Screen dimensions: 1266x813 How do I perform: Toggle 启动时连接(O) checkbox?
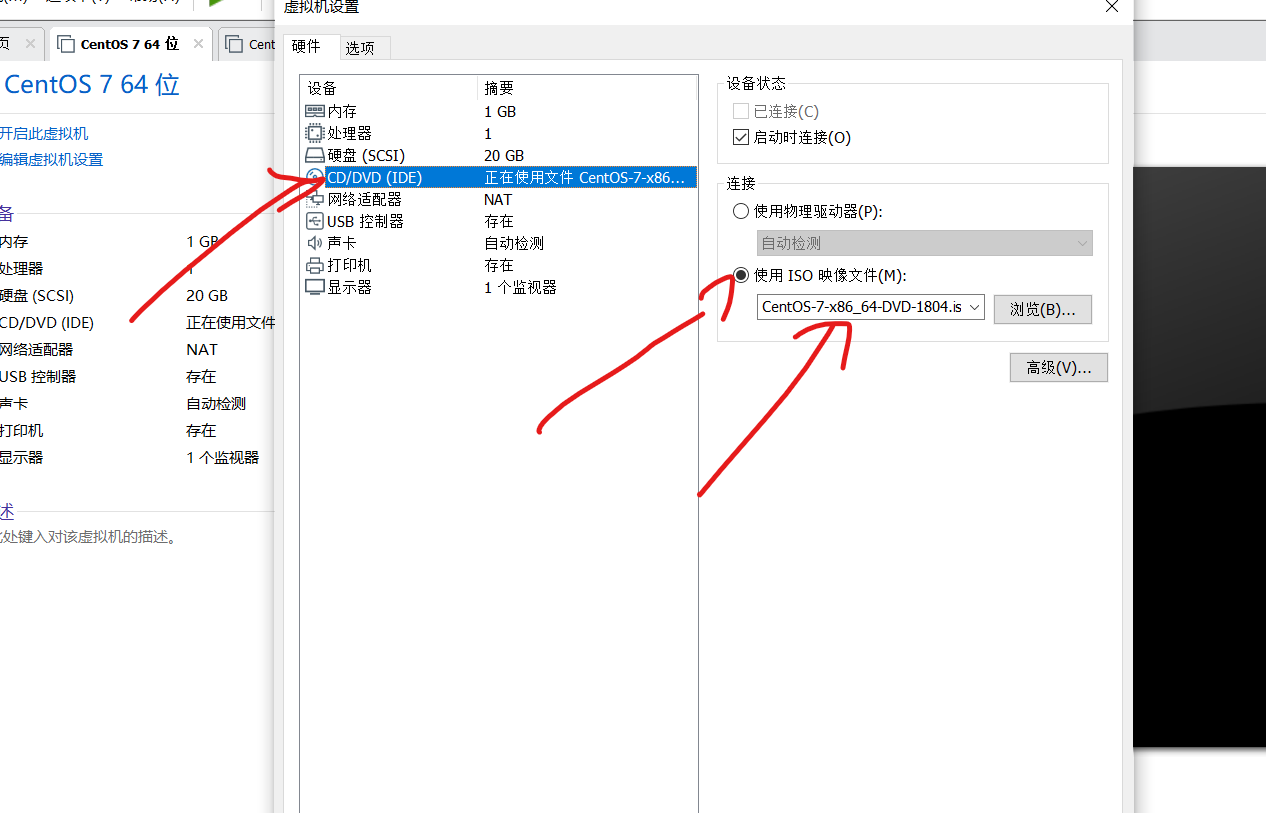(x=741, y=137)
